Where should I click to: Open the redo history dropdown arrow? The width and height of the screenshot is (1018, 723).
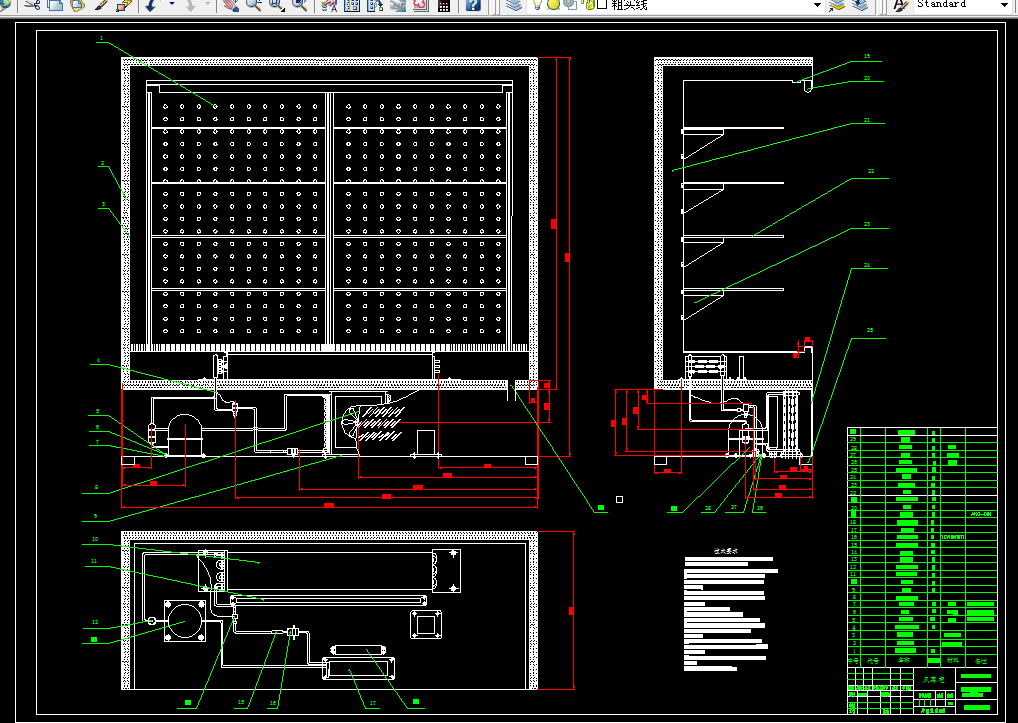tap(208, 5)
